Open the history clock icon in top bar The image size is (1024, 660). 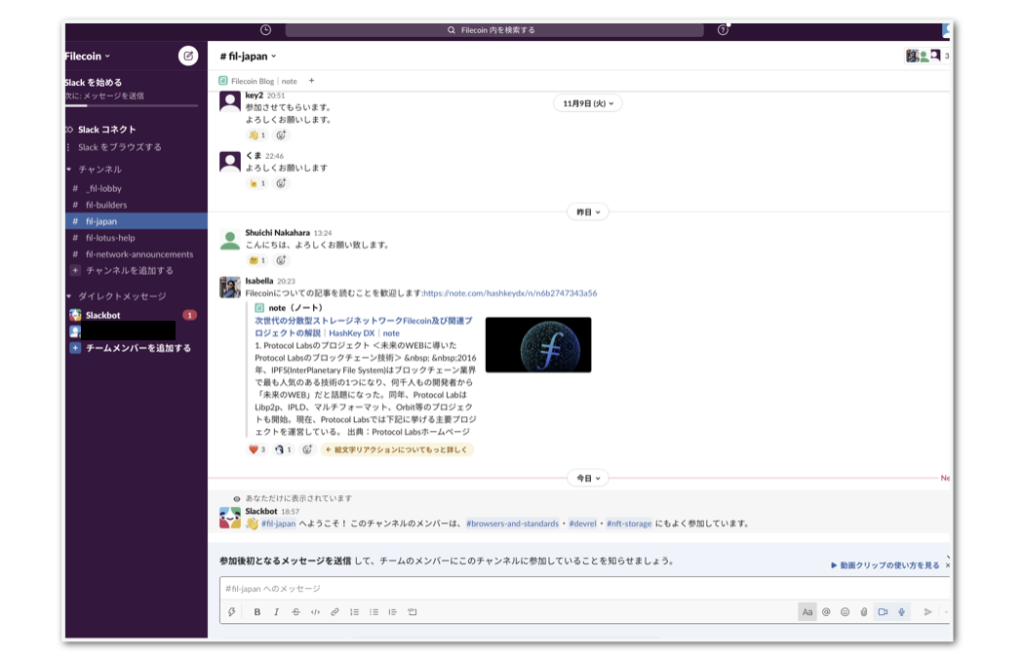pyautogui.click(x=265, y=30)
